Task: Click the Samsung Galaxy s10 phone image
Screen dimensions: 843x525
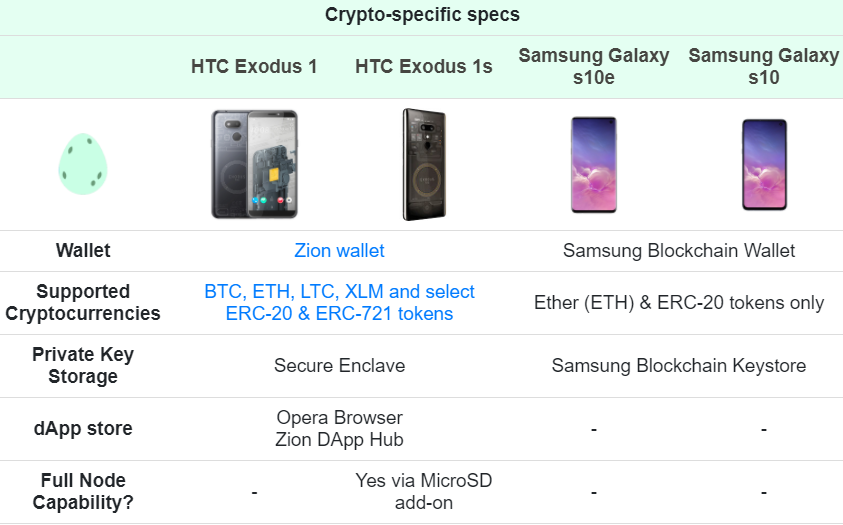Action: click(x=764, y=164)
